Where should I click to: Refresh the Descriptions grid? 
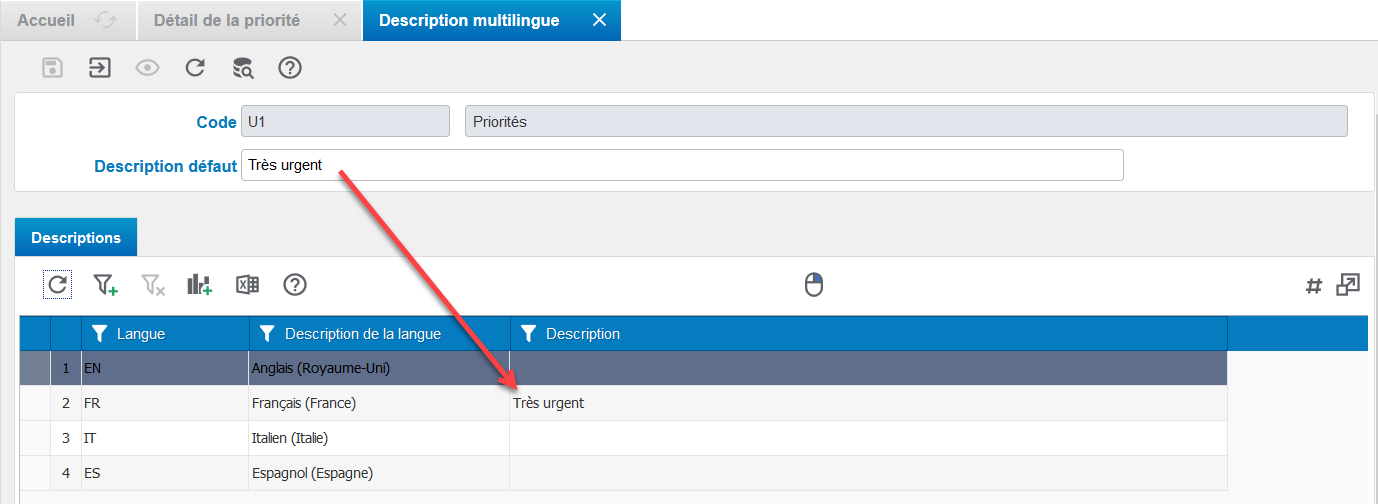(58, 285)
